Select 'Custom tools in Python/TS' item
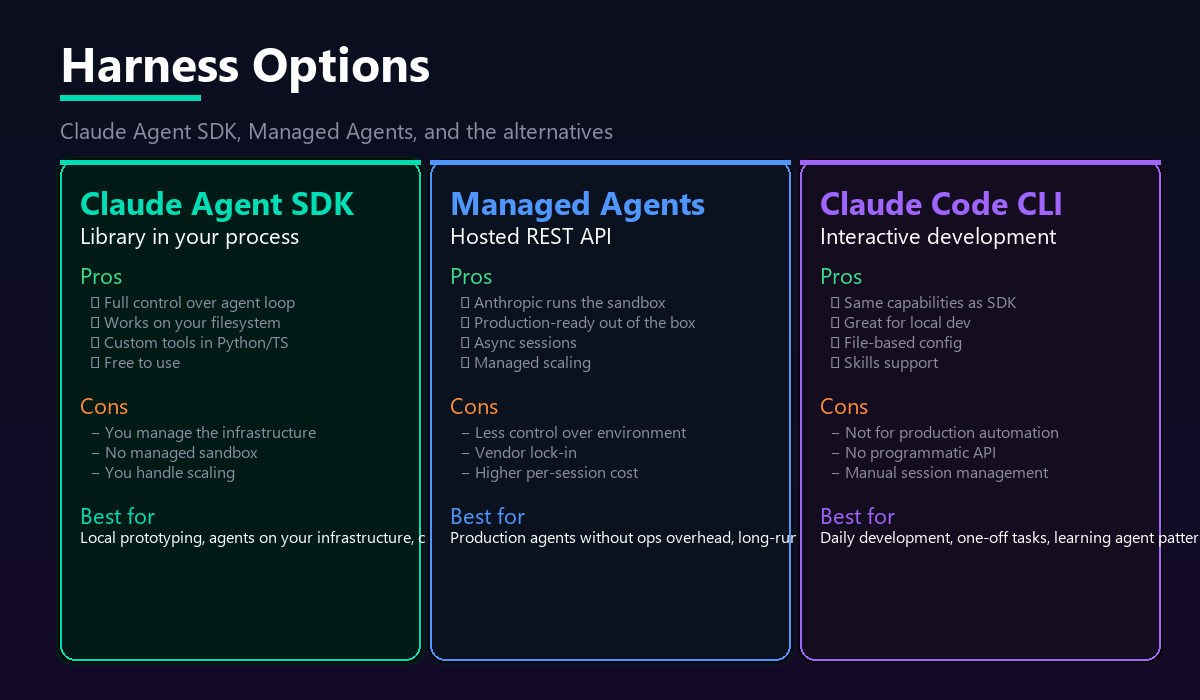The height and width of the screenshot is (700, 1200). point(190,343)
